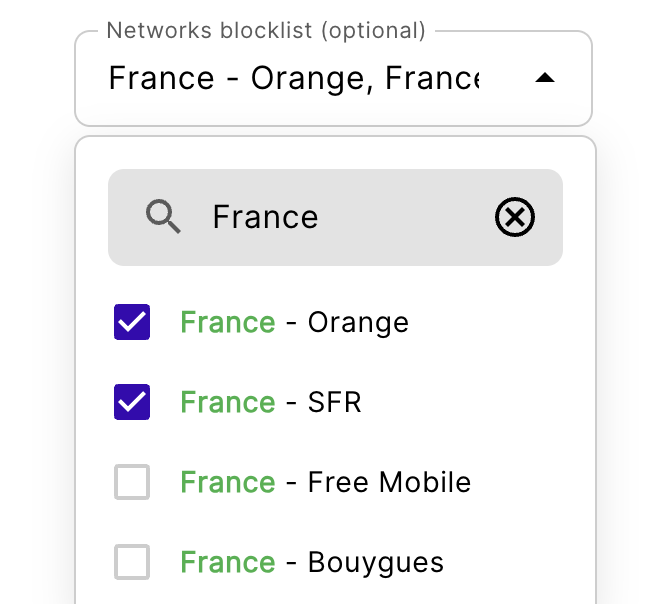Click the green 'France' highlight in Bouygues row
This screenshot has height=604, width=656.
pyautogui.click(x=227, y=562)
